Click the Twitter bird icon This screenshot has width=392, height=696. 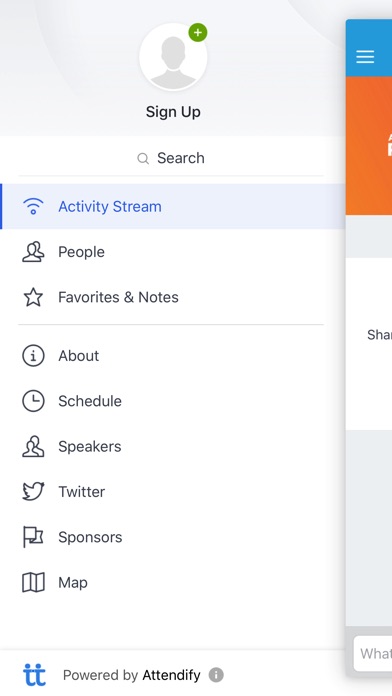(x=33, y=491)
